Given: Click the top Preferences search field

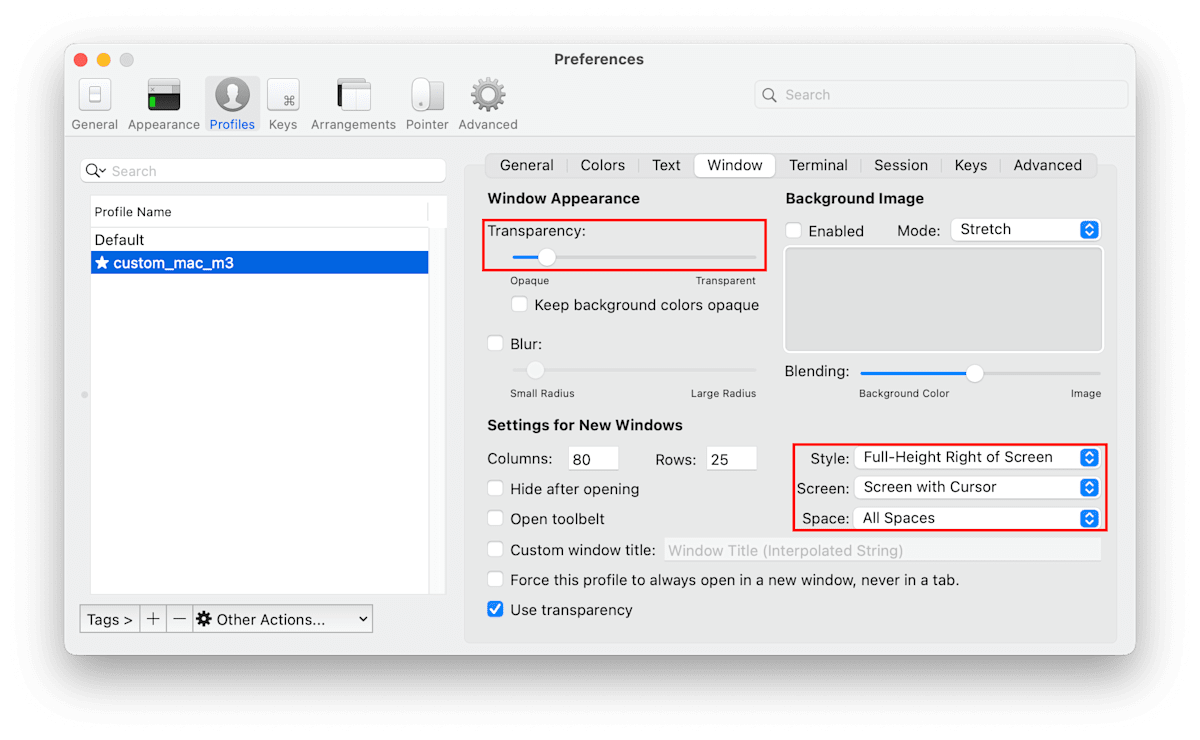Looking at the screenshot, I should 941,95.
